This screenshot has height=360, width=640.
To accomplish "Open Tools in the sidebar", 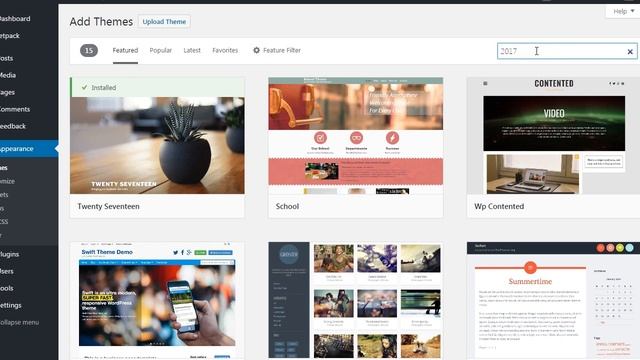I will [7, 288].
